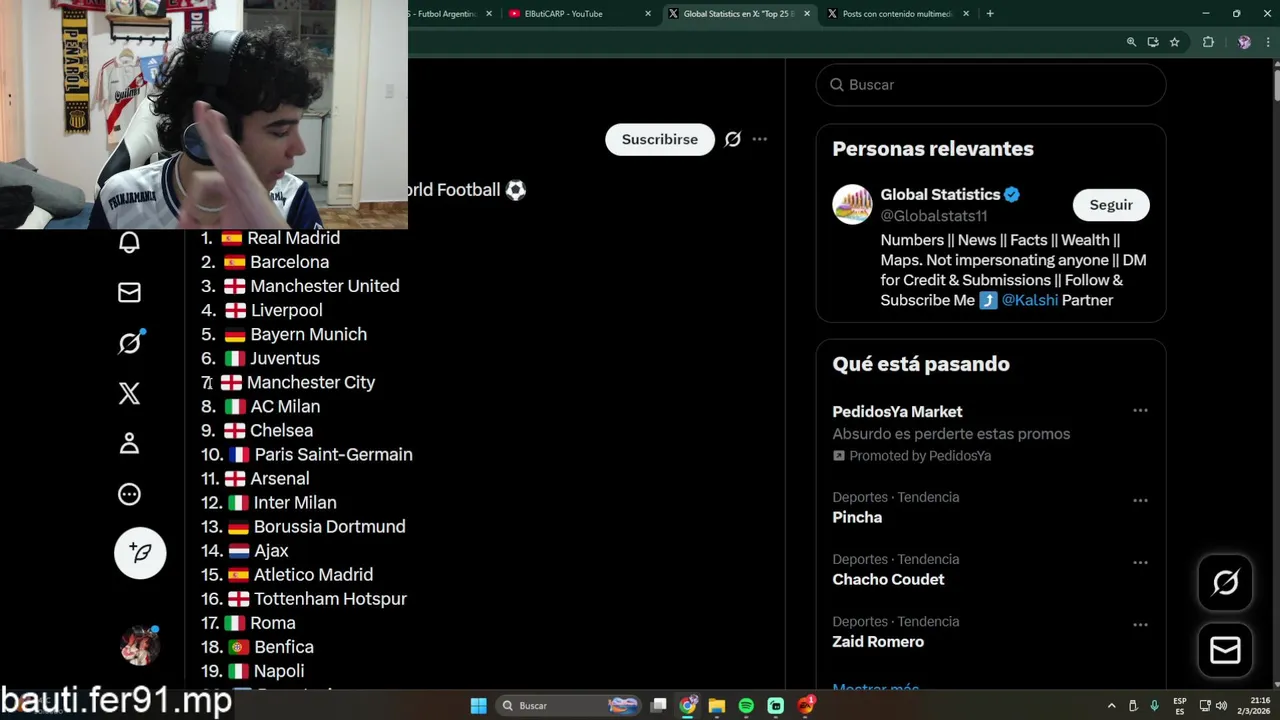1280x720 pixels.
Task: Open profile person icon in sidebar
Action: [129, 443]
